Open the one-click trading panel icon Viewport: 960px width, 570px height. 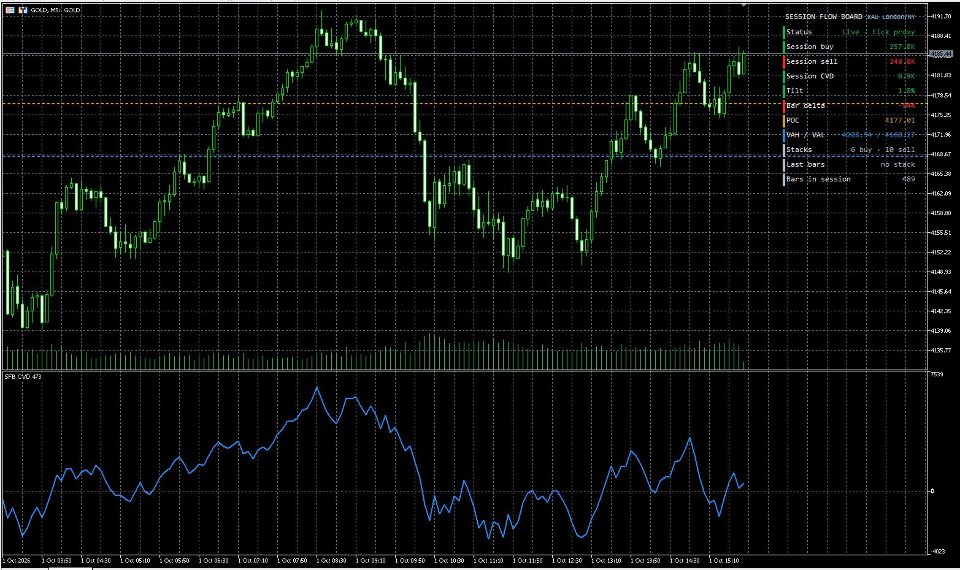pyautogui.click(x=10, y=10)
